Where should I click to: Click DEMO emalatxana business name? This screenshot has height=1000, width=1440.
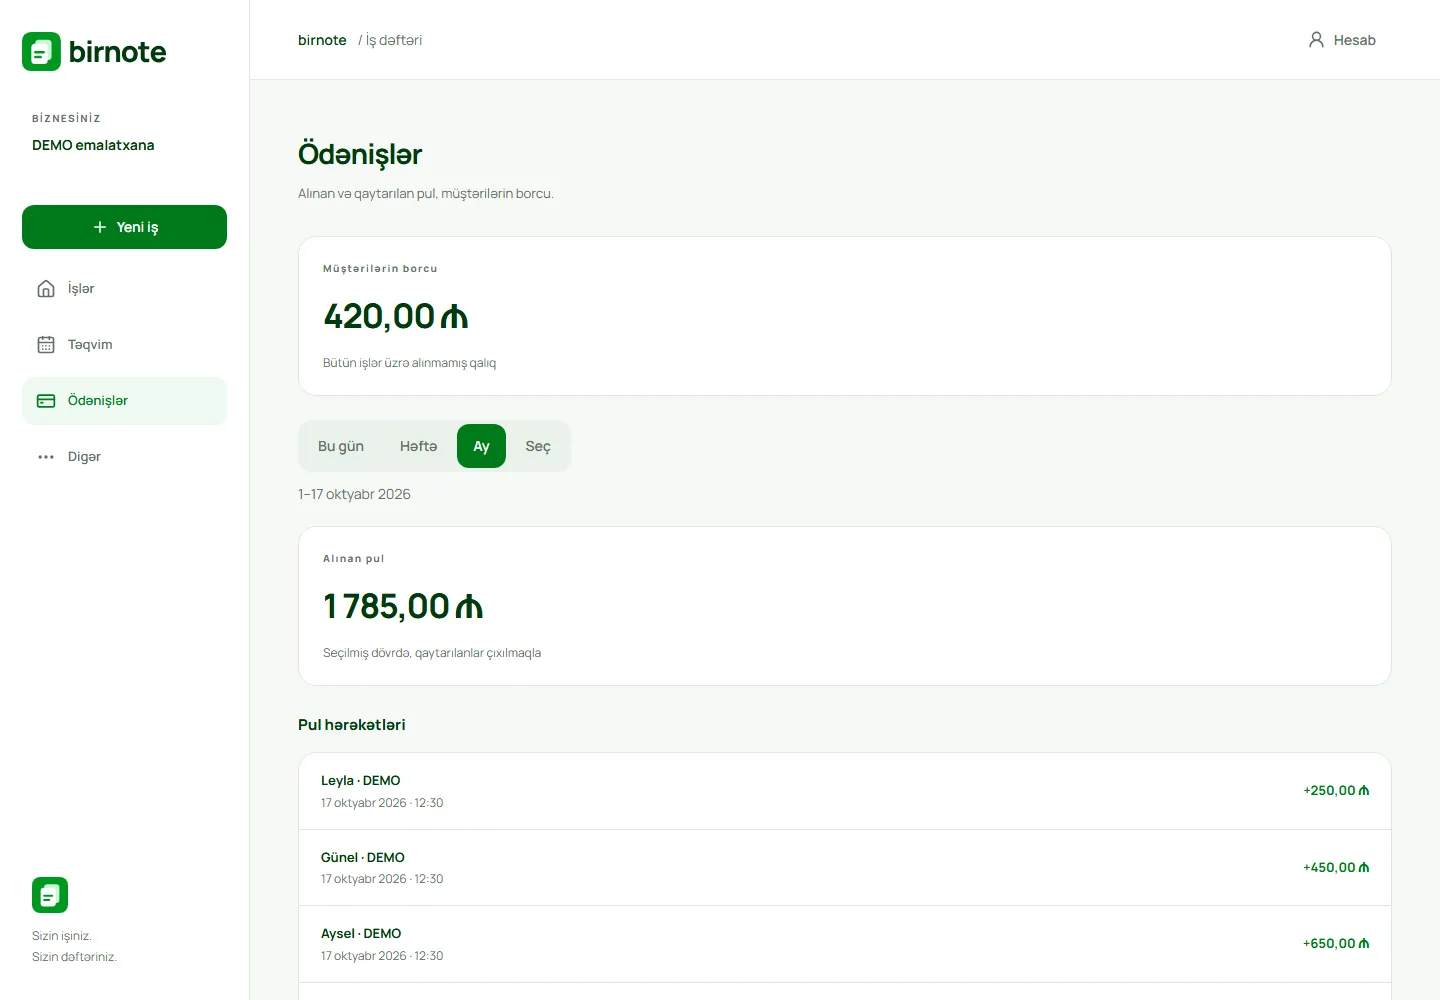[93, 145]
